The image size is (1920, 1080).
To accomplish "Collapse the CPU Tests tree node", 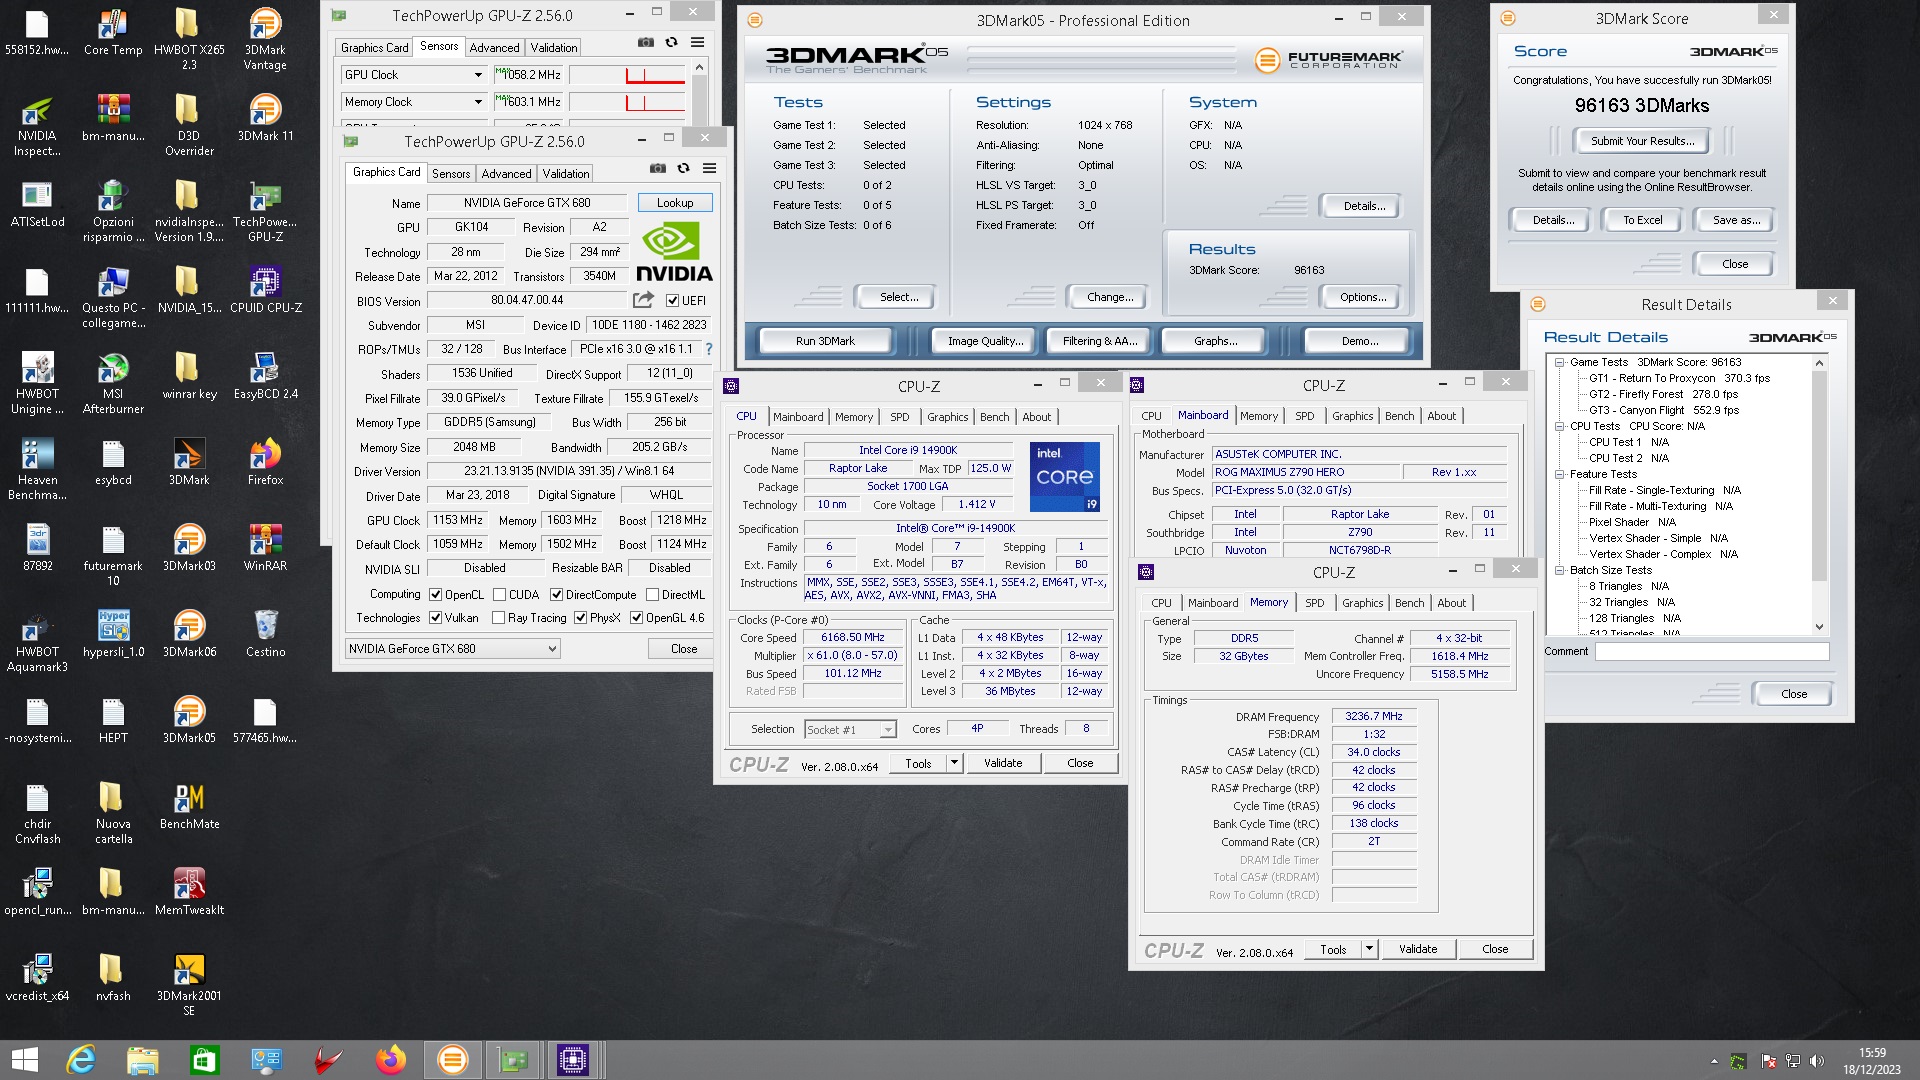I will (x=1559, y=426).
